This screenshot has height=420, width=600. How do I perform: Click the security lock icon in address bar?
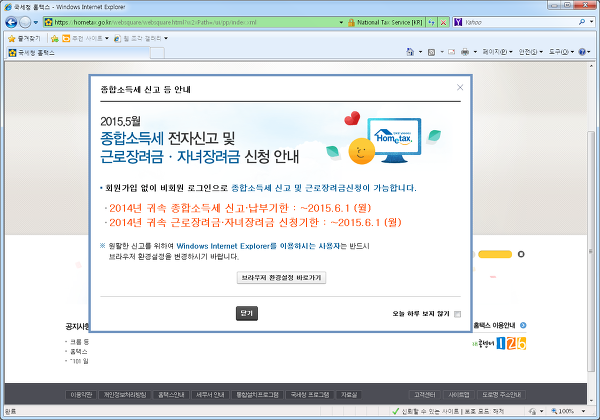tap(351, 23)
